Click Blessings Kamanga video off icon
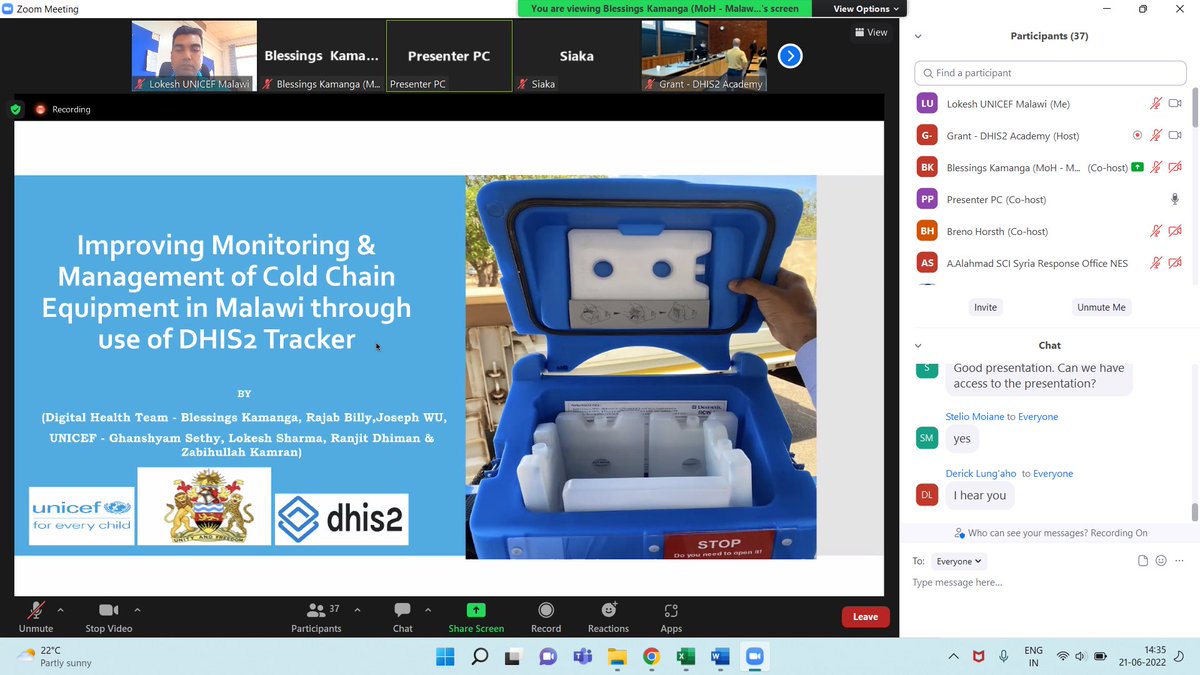This screenshot has height=675, width=1200. click(x=1175, y=168)
